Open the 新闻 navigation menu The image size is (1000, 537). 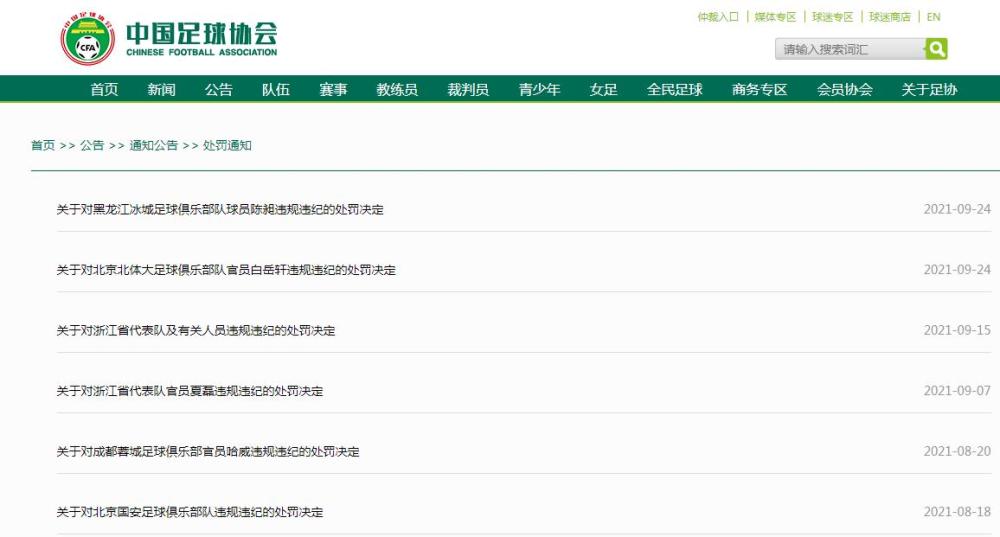click(161, 90)
